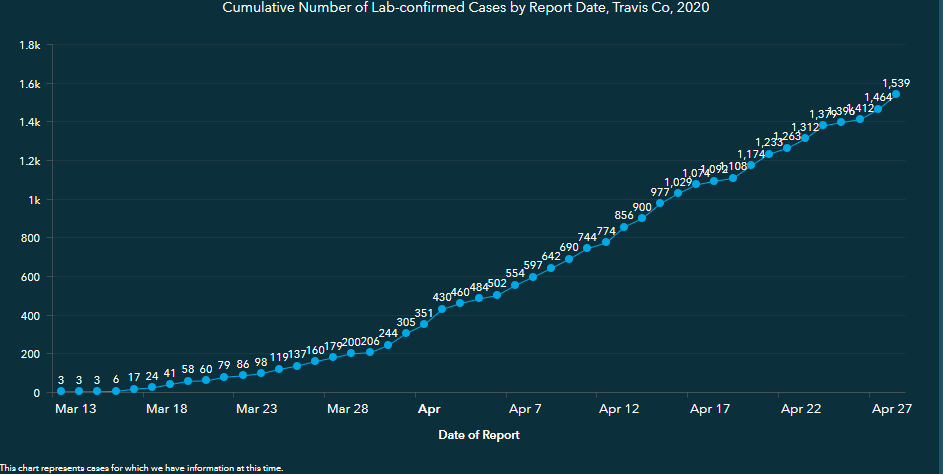Click the Apr 12 x-axis date label
The image size is (943, 474).
(x=618, y=409)
